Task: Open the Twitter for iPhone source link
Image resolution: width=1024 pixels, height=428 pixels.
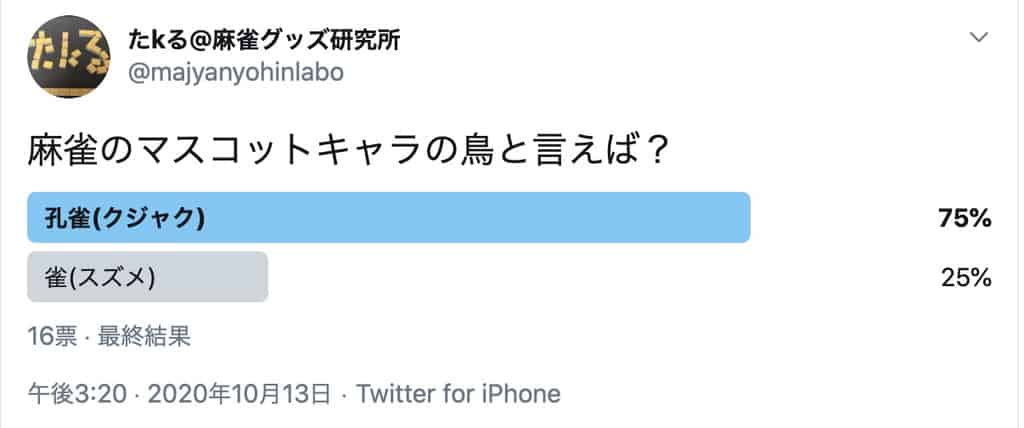Action: point(457,393)
